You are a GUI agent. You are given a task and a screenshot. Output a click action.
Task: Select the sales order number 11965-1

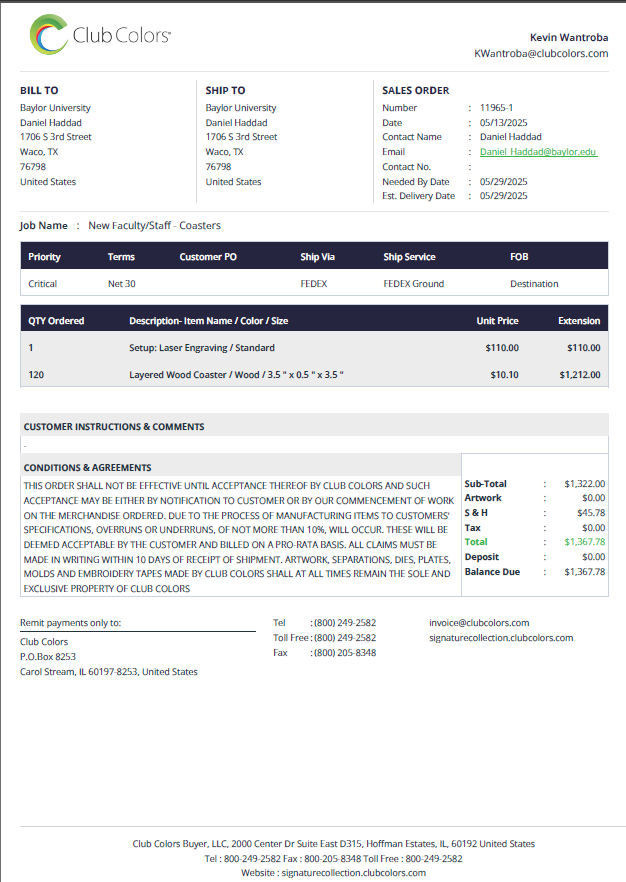tap(496, 107)
